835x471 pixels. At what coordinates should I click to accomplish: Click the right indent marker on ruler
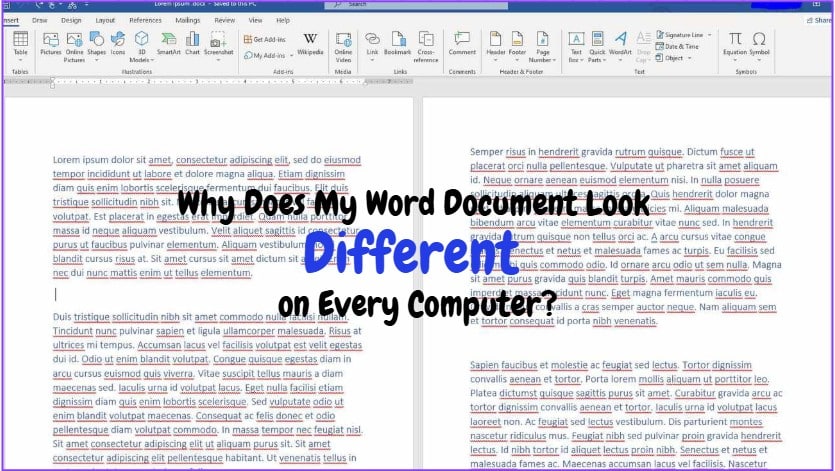[x=366, y=83]
